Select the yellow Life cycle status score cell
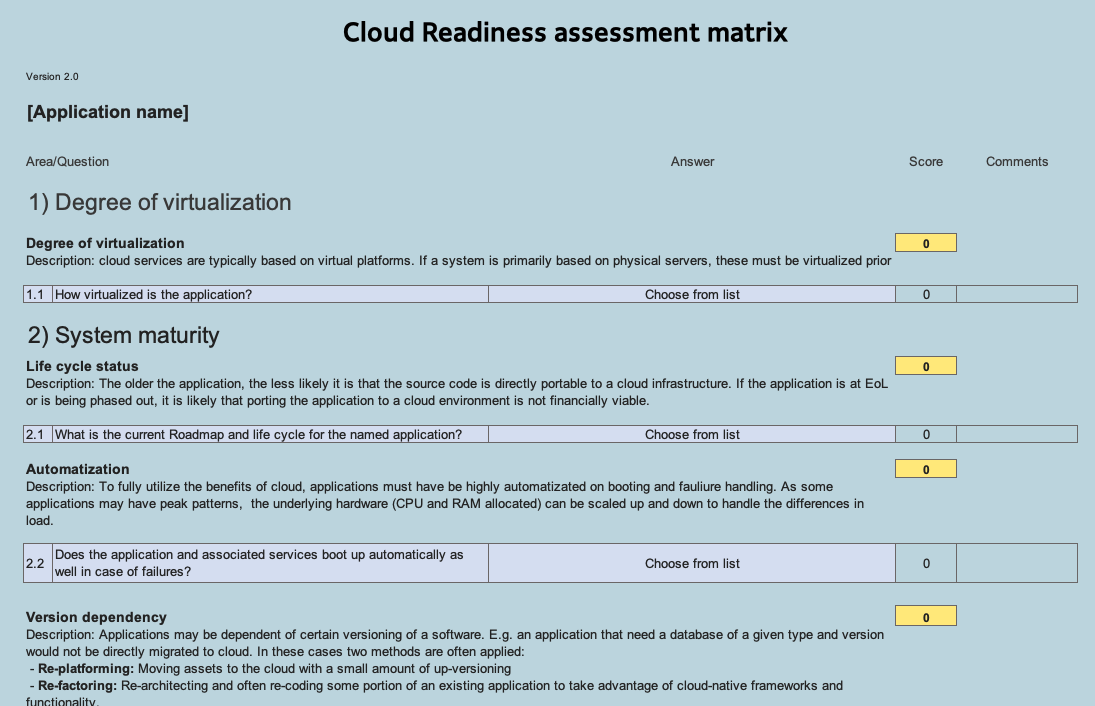 pos(925,366)
